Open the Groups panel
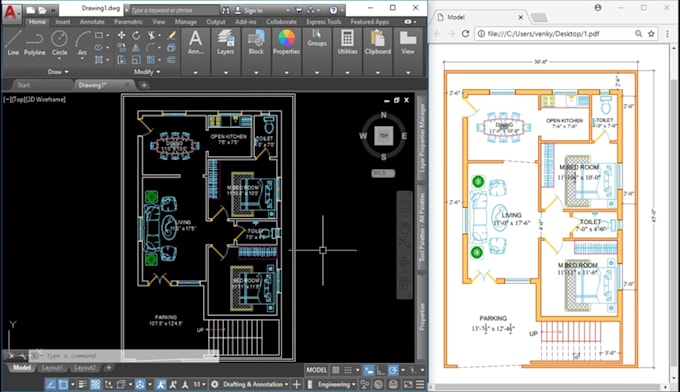 (317, 38)
